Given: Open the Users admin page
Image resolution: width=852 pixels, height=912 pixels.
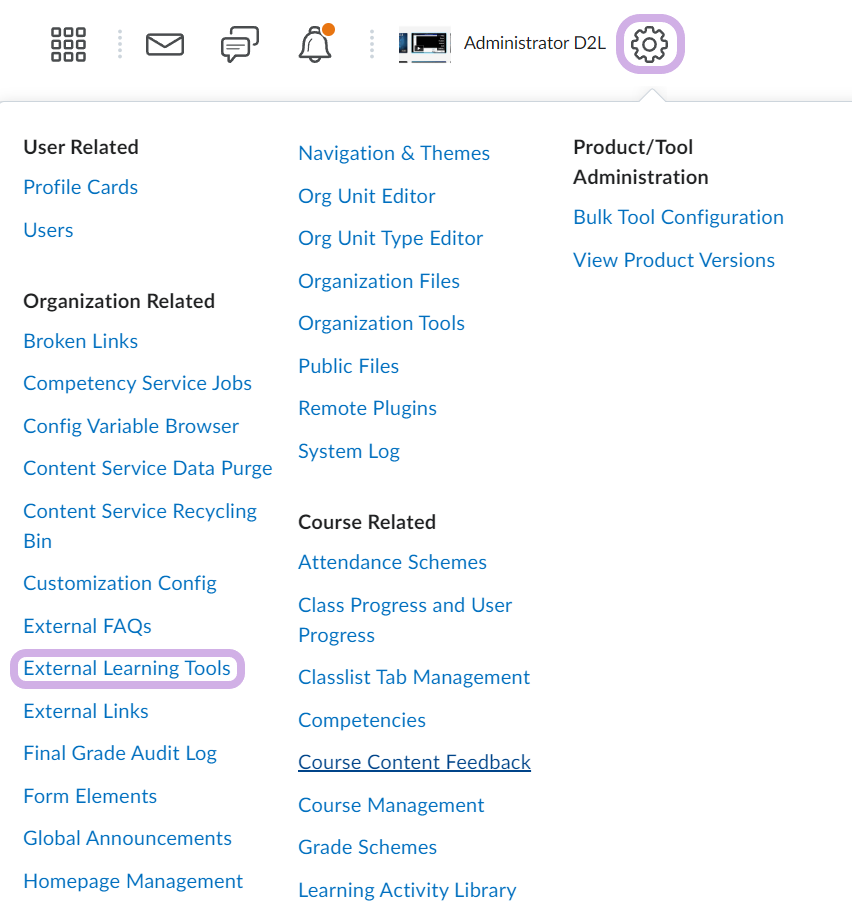Looking at the screenshot, I should (48, 230).
